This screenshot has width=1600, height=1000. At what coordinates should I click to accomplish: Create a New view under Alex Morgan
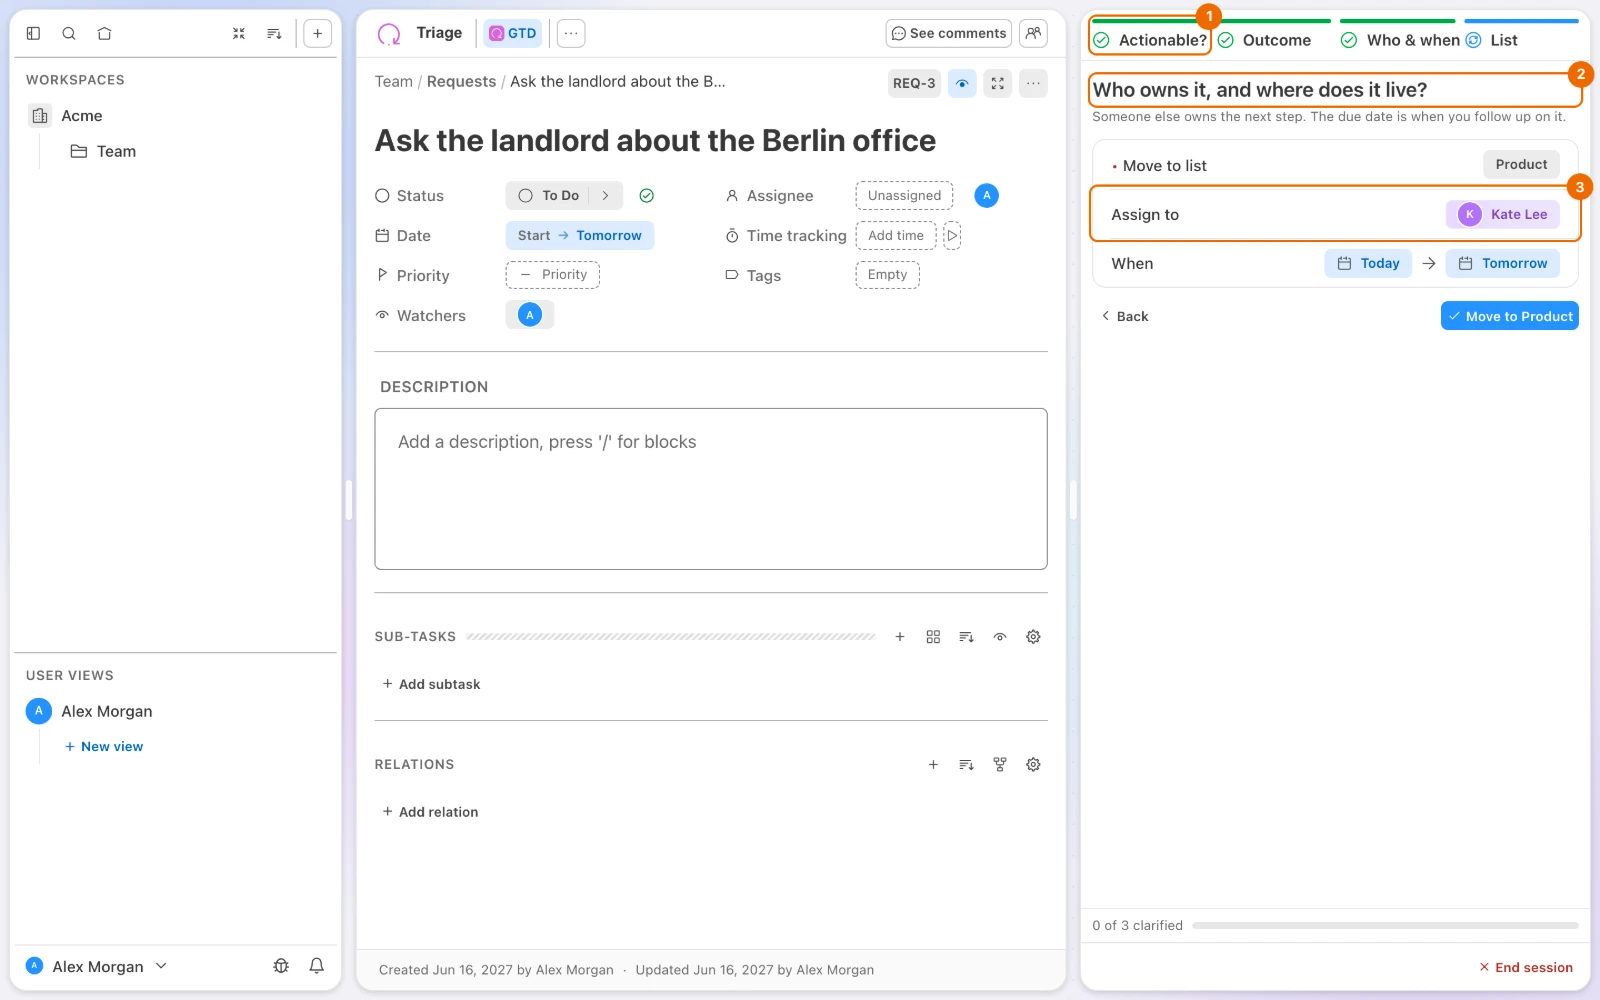pyautogui.click(x=104, y=747)
